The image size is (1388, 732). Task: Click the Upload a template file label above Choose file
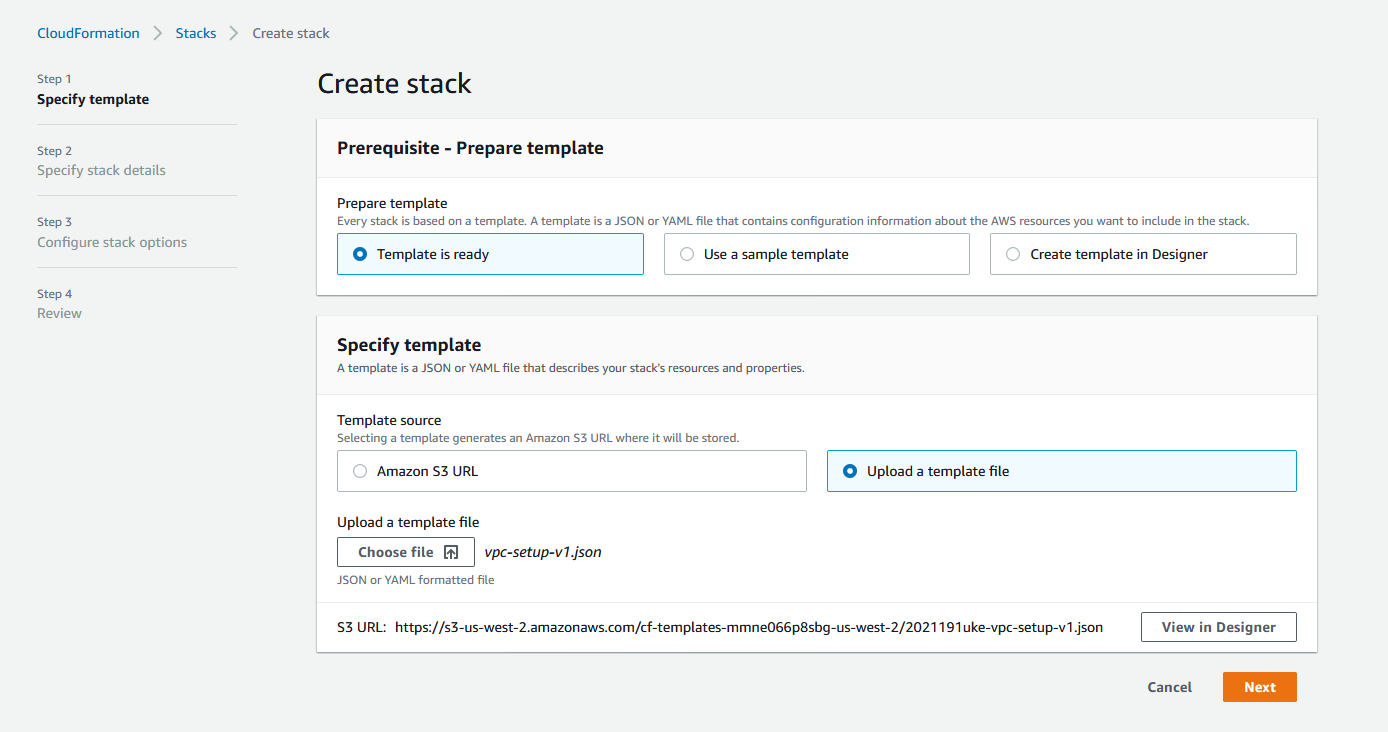(408, 522)
